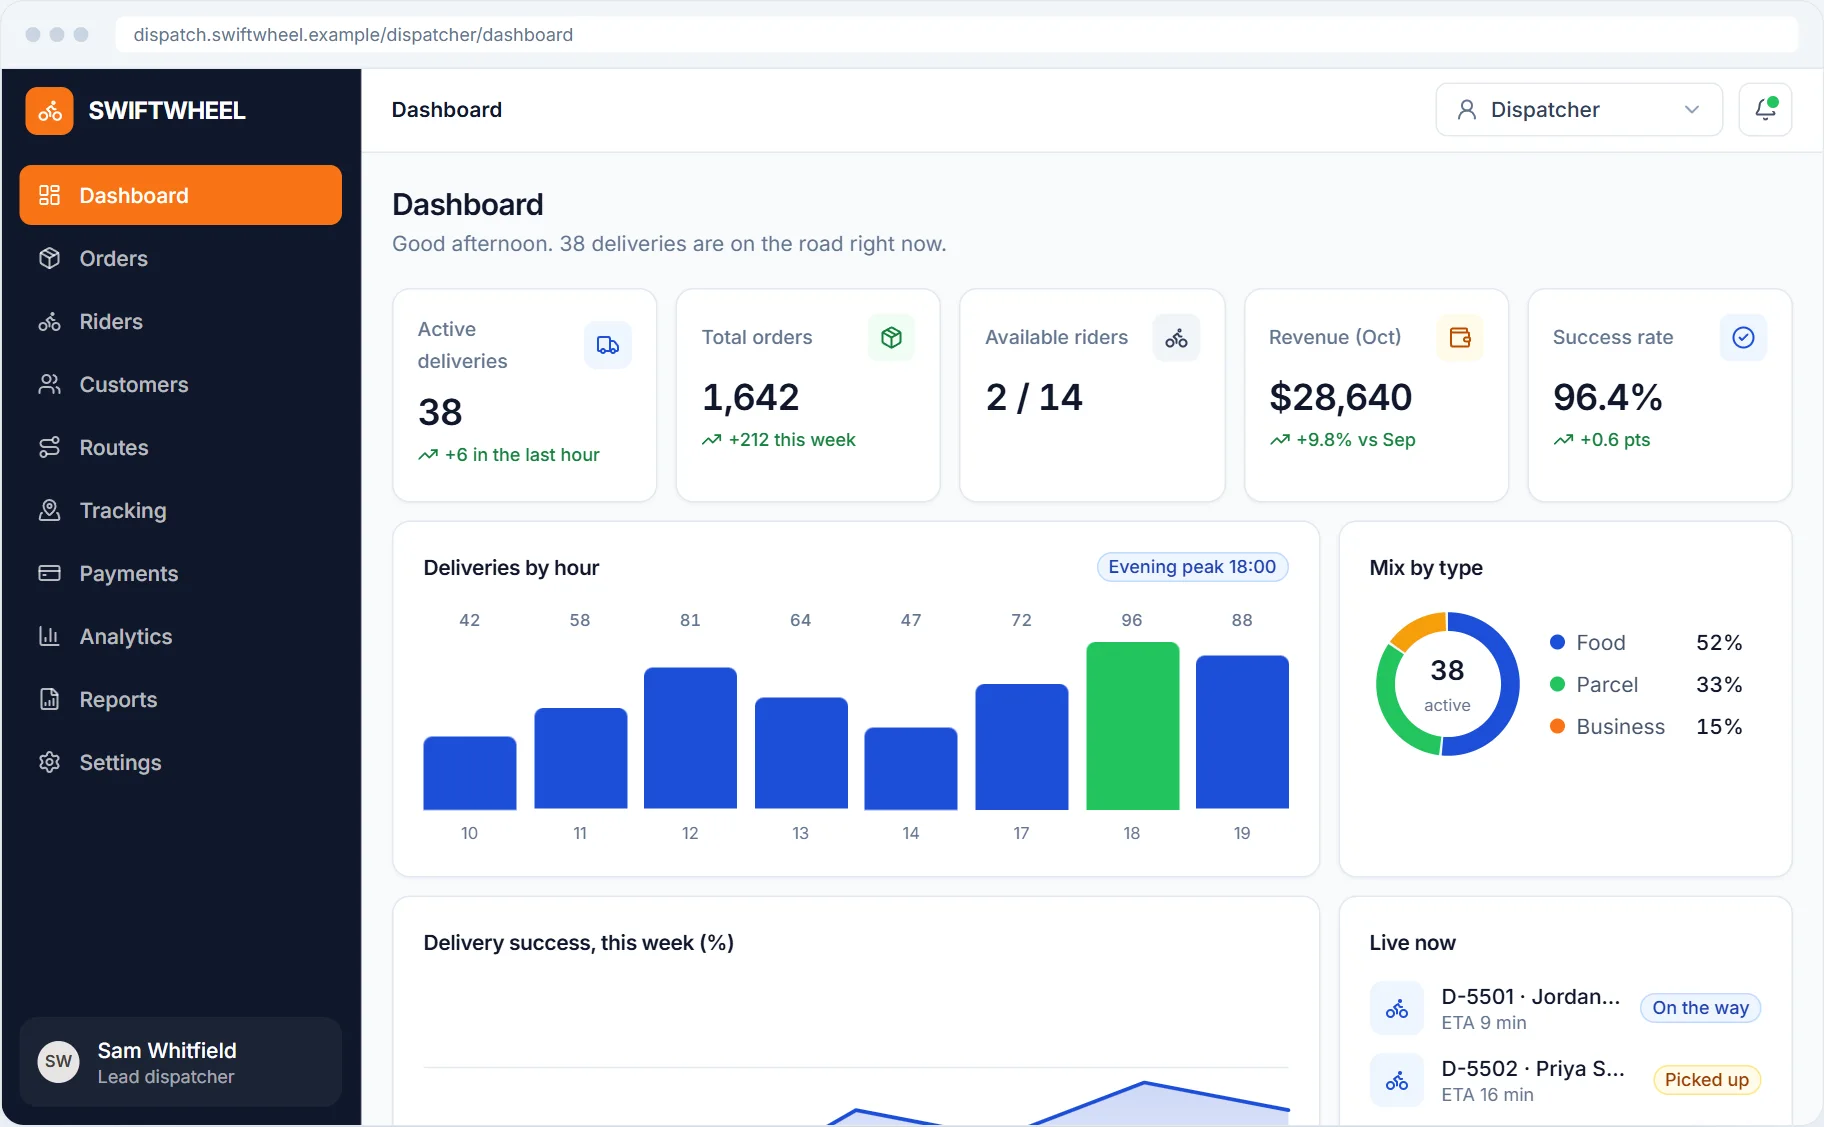The height and width of the screenshot is (1127, 1824).
Task: Click the trend arrow beside +9.8% vs Sep
Action: click(x=1279, y=440)
